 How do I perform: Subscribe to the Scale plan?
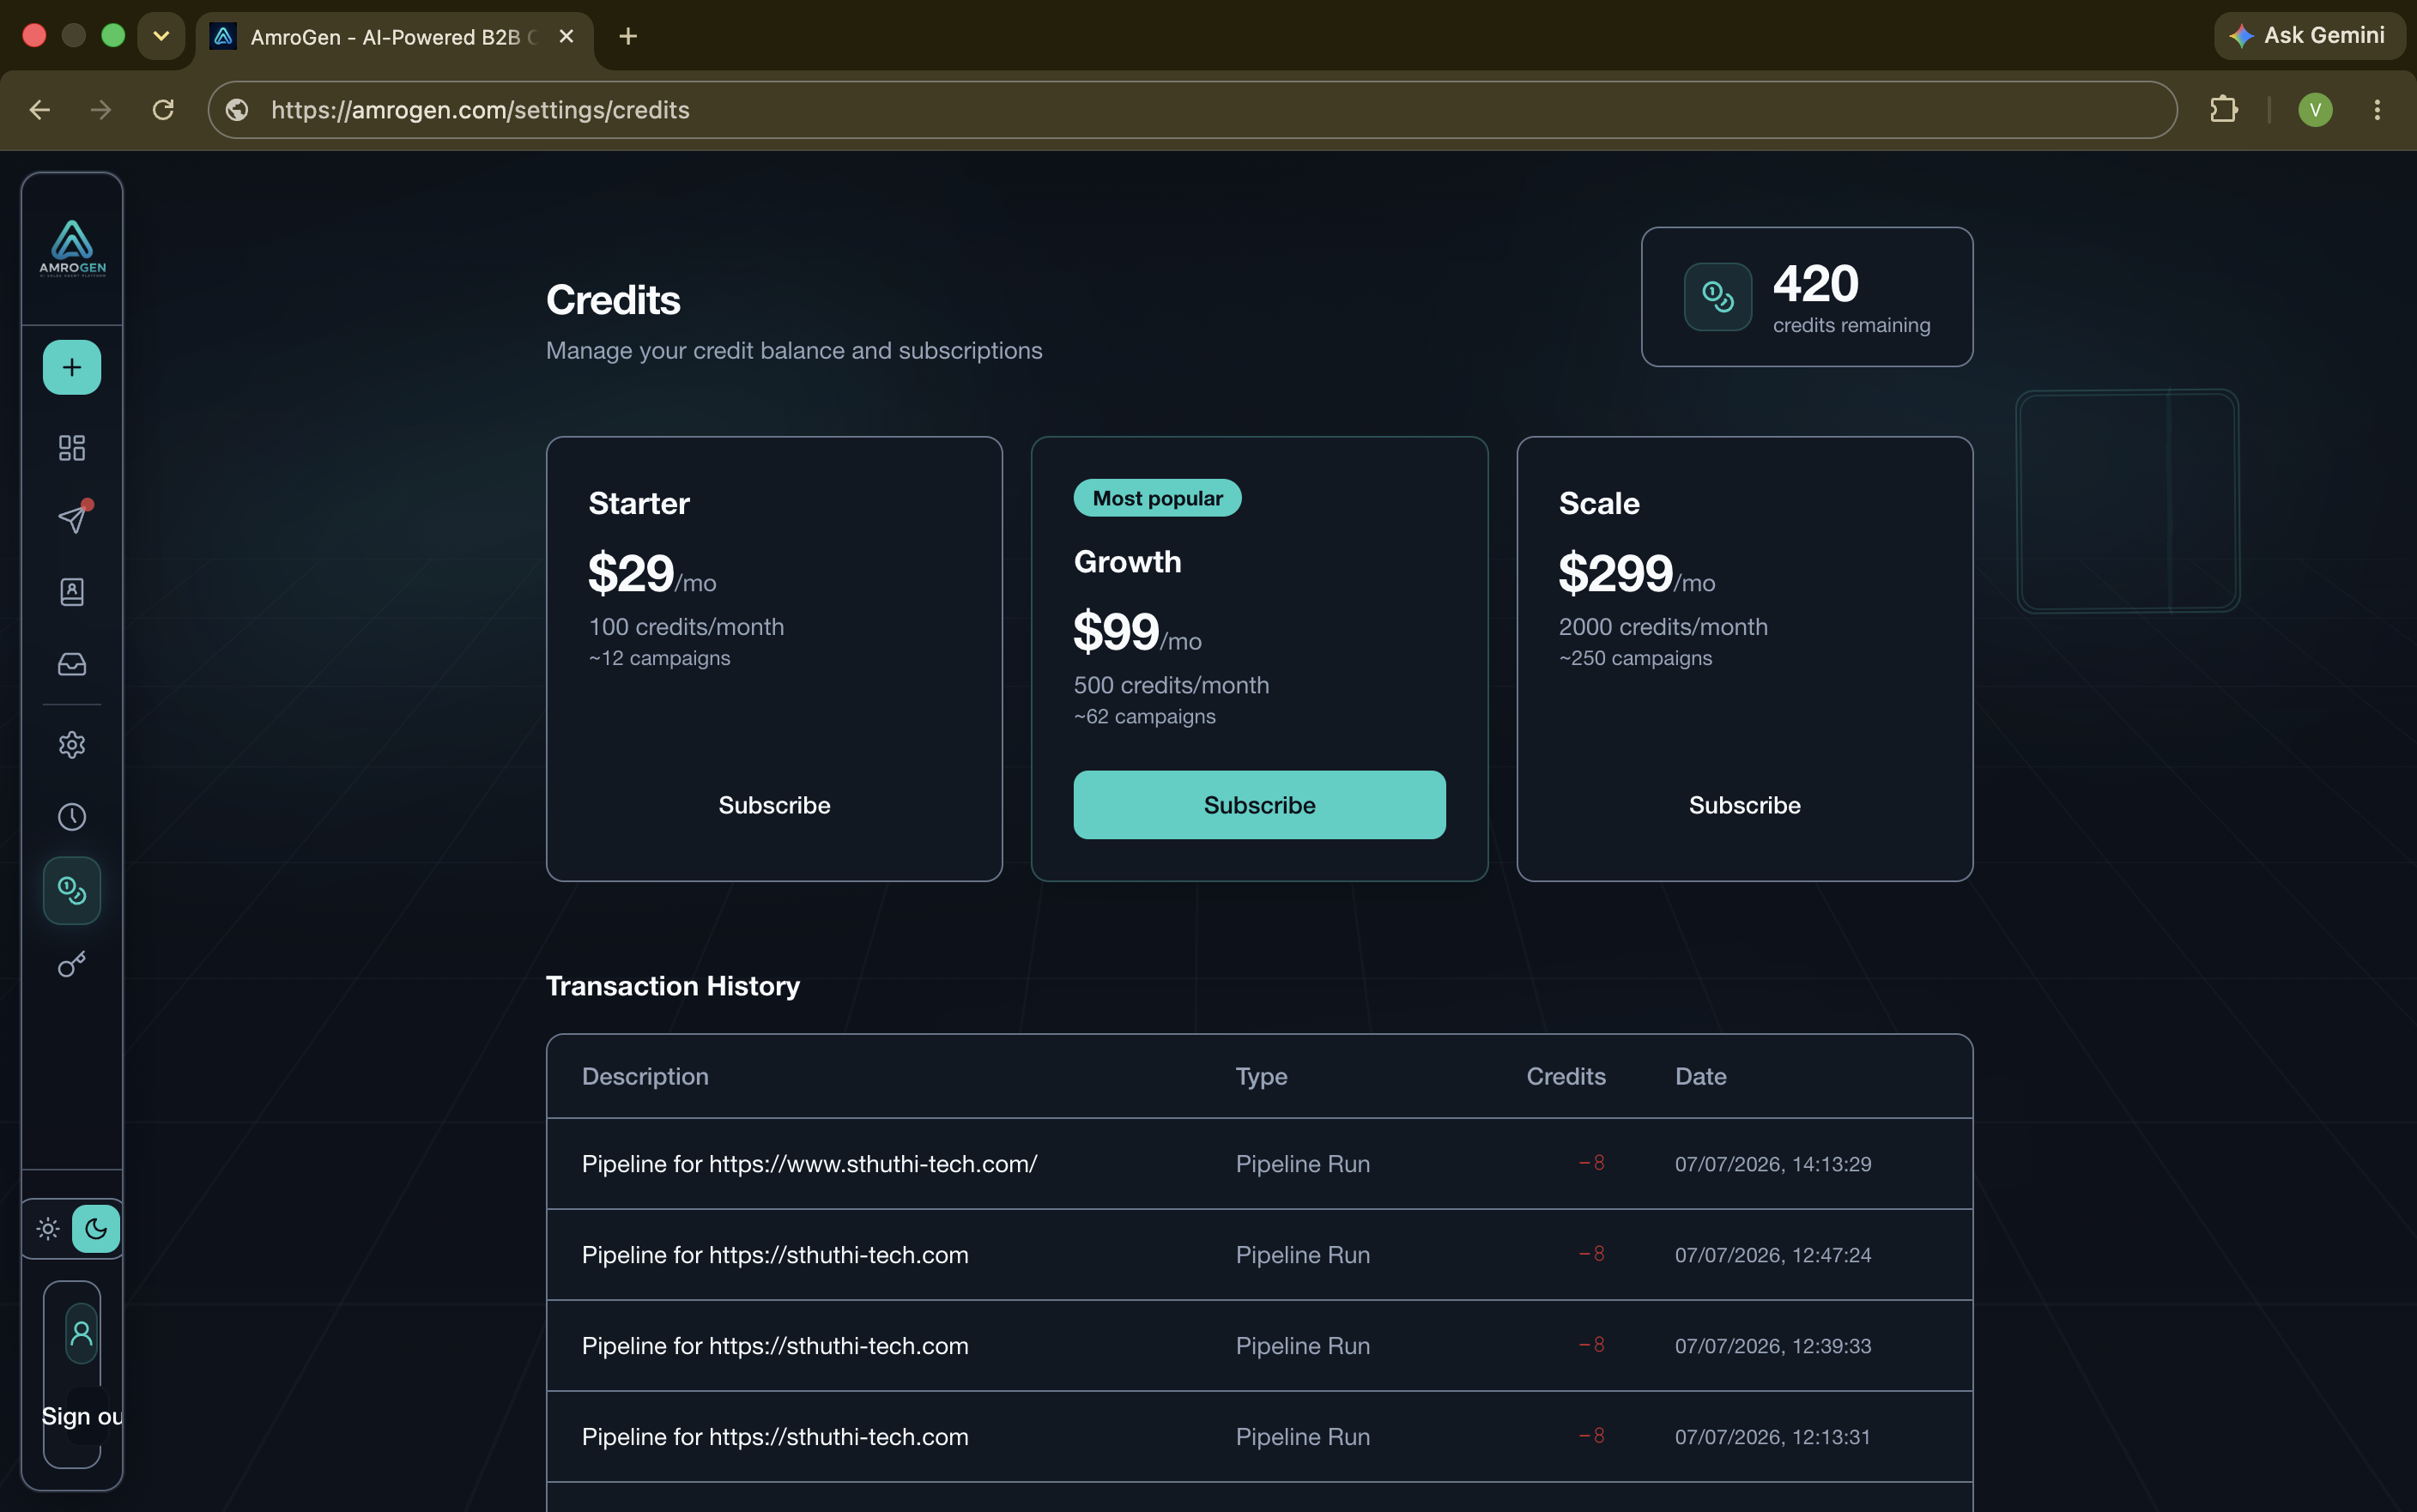pos(1744,805)
